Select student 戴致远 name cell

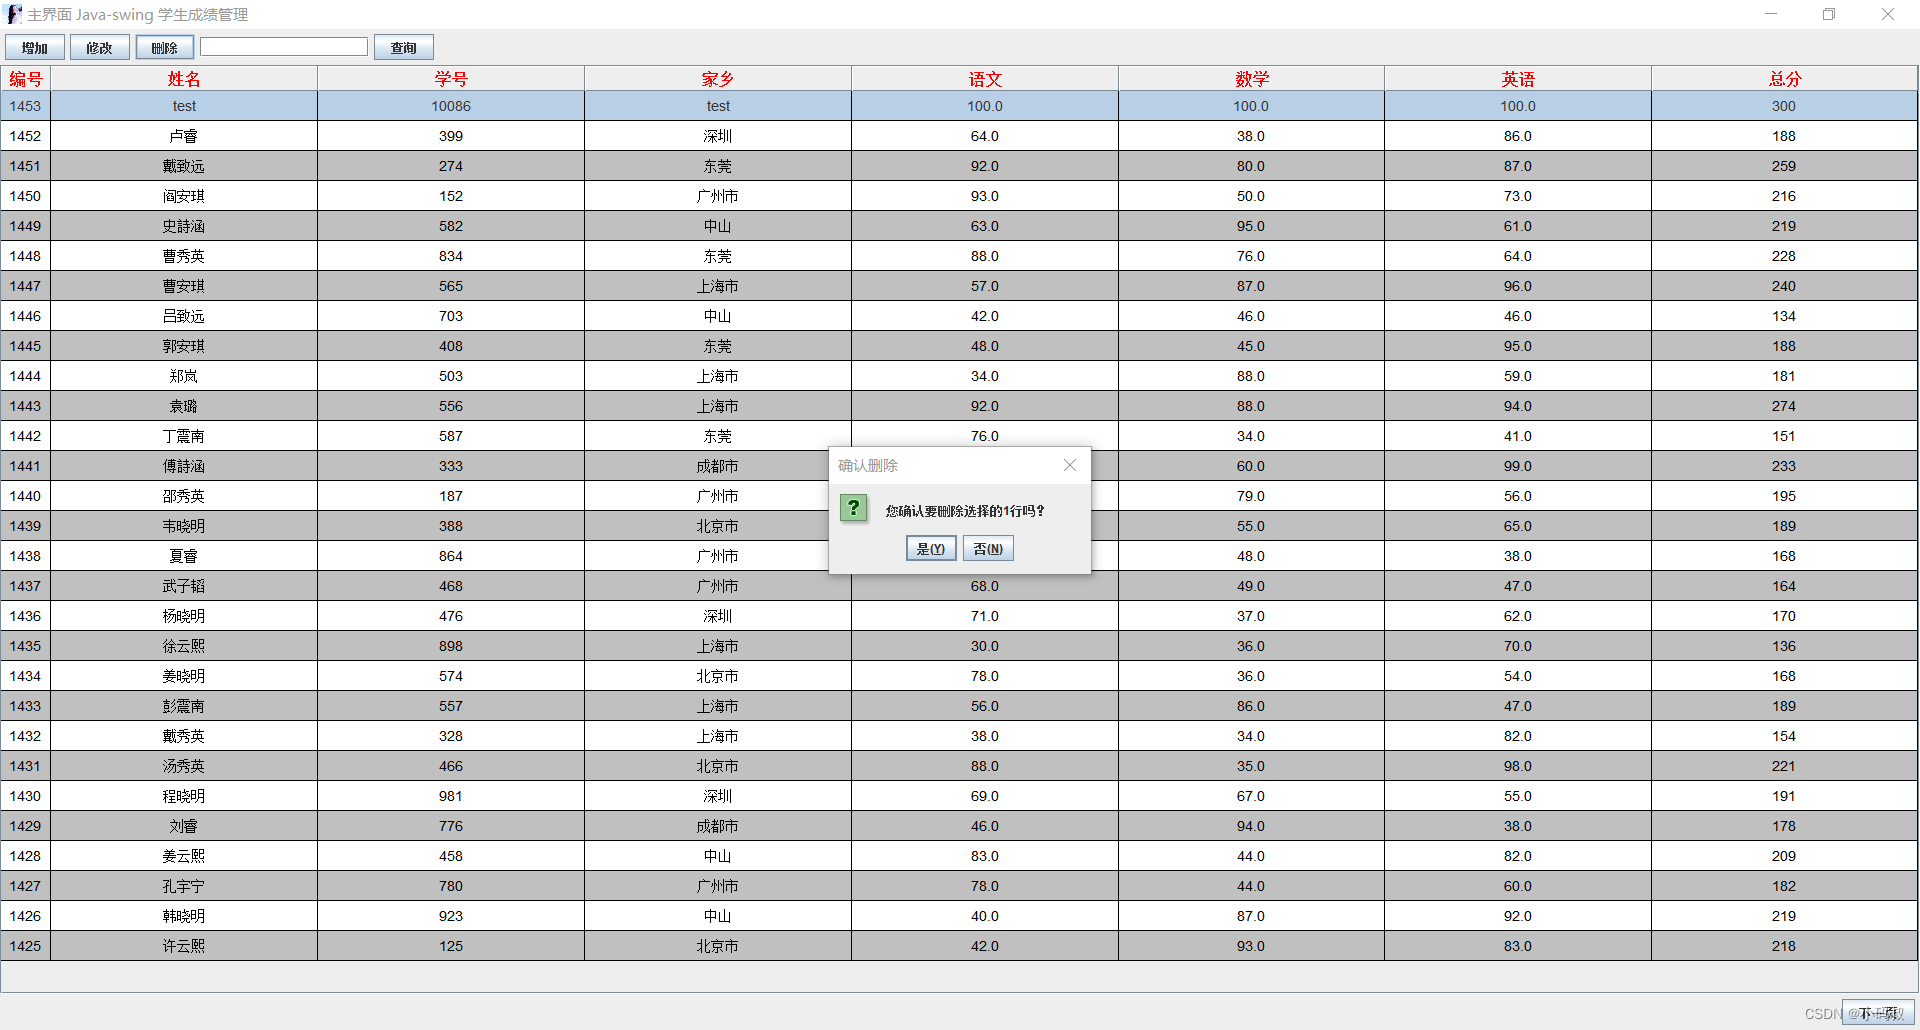[184, 166]
